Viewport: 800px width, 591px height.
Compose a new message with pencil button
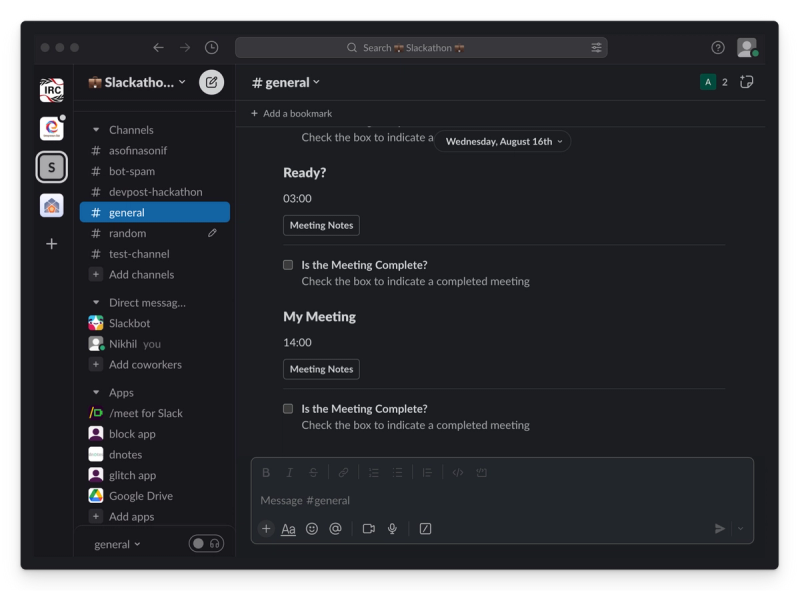coord(211,82)
